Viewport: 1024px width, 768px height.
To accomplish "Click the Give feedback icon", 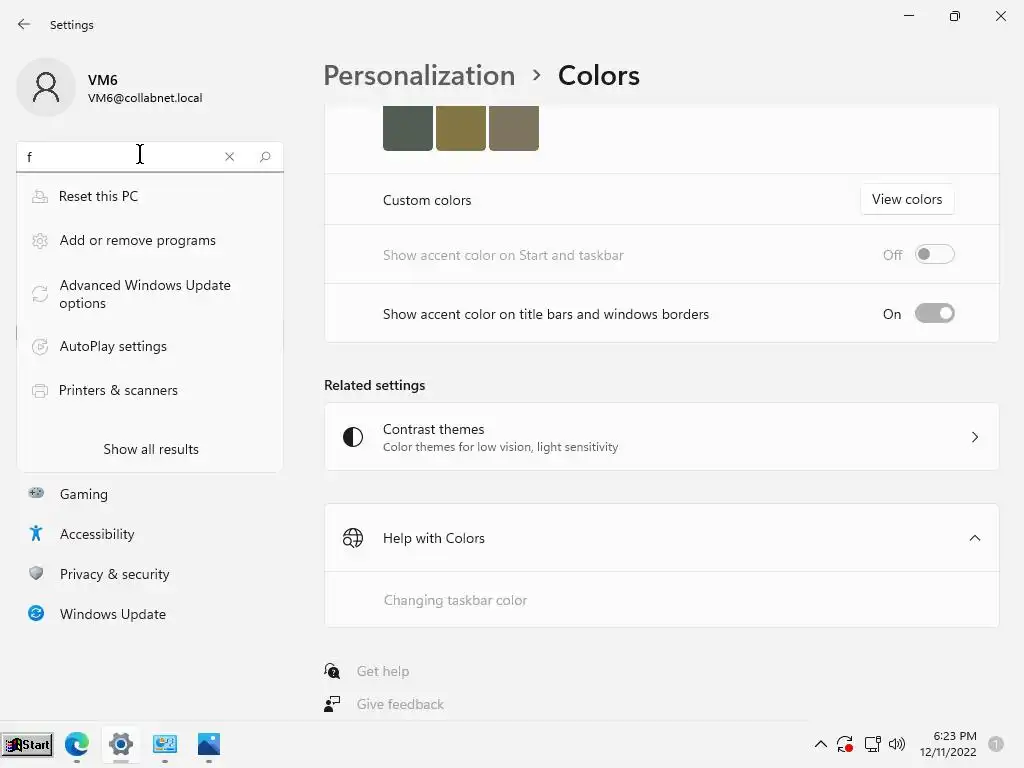I will coord(332,704).
